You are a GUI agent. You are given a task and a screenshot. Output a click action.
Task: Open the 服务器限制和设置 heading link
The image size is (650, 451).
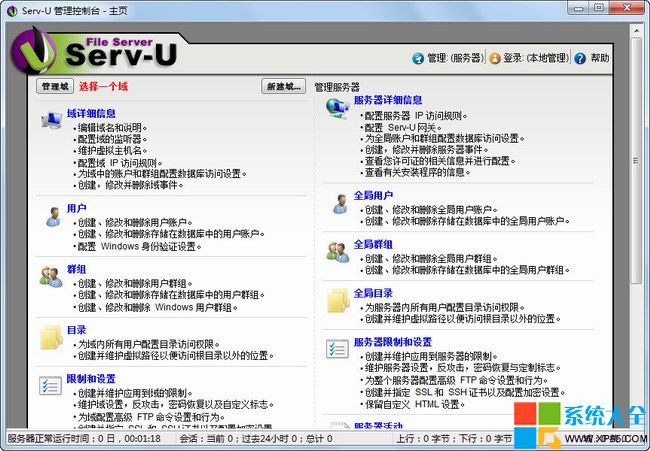392,342
